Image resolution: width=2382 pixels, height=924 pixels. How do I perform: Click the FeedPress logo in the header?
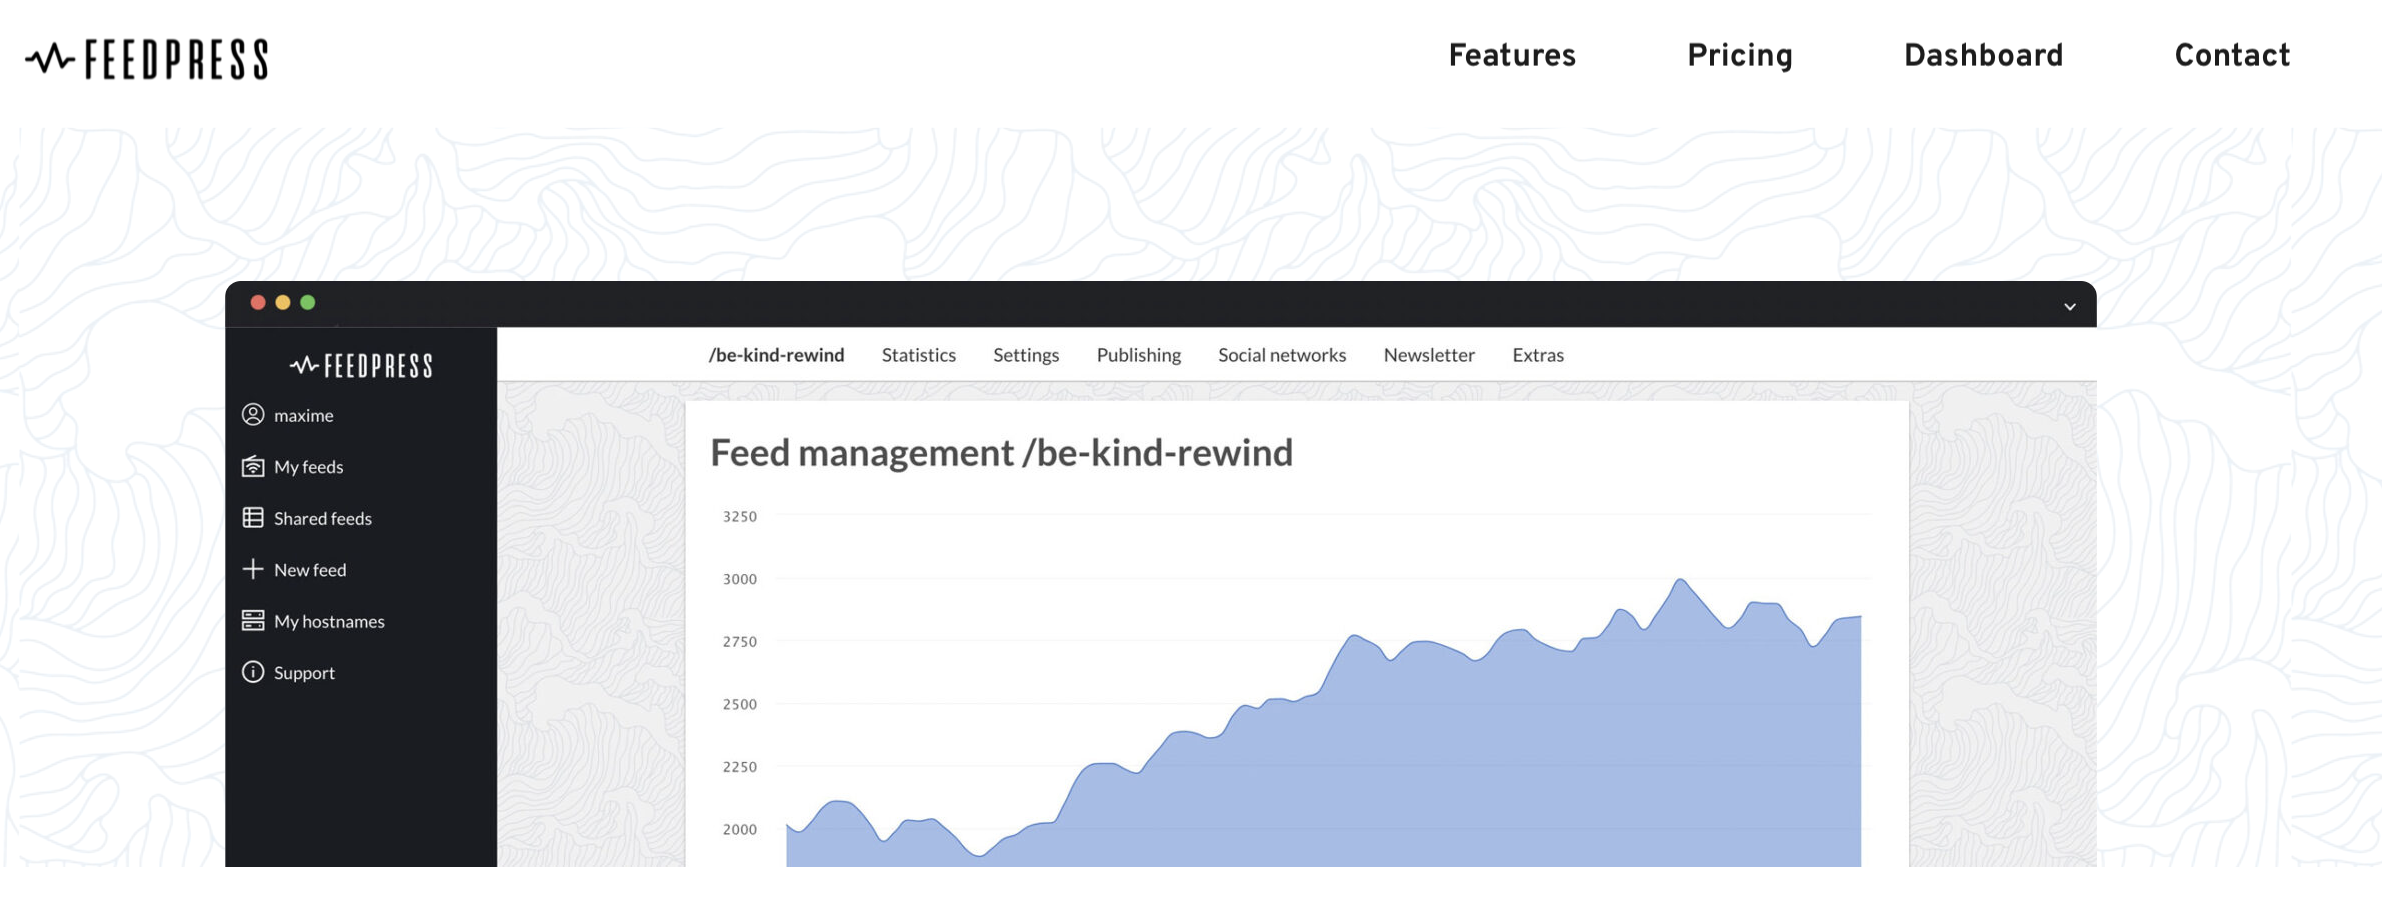[x=147, y=59]
